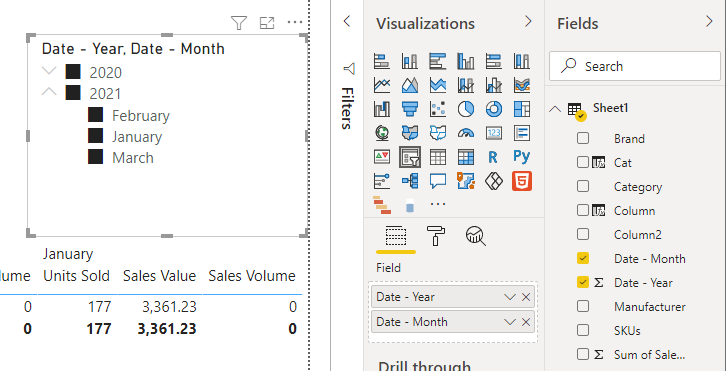Image resolution: width=726 pixels, height=371 pixels.
Task: Select the Donut chart visual
Action: point(494,109)
